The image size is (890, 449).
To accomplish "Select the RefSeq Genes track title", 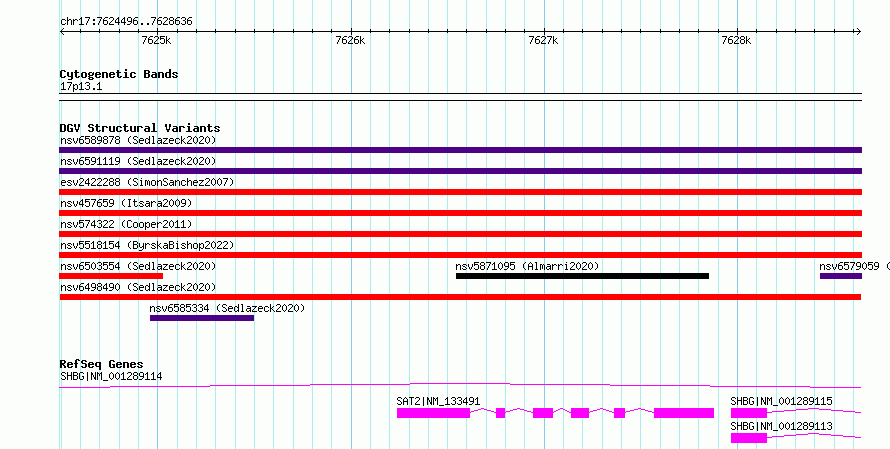I will (101, 364).
